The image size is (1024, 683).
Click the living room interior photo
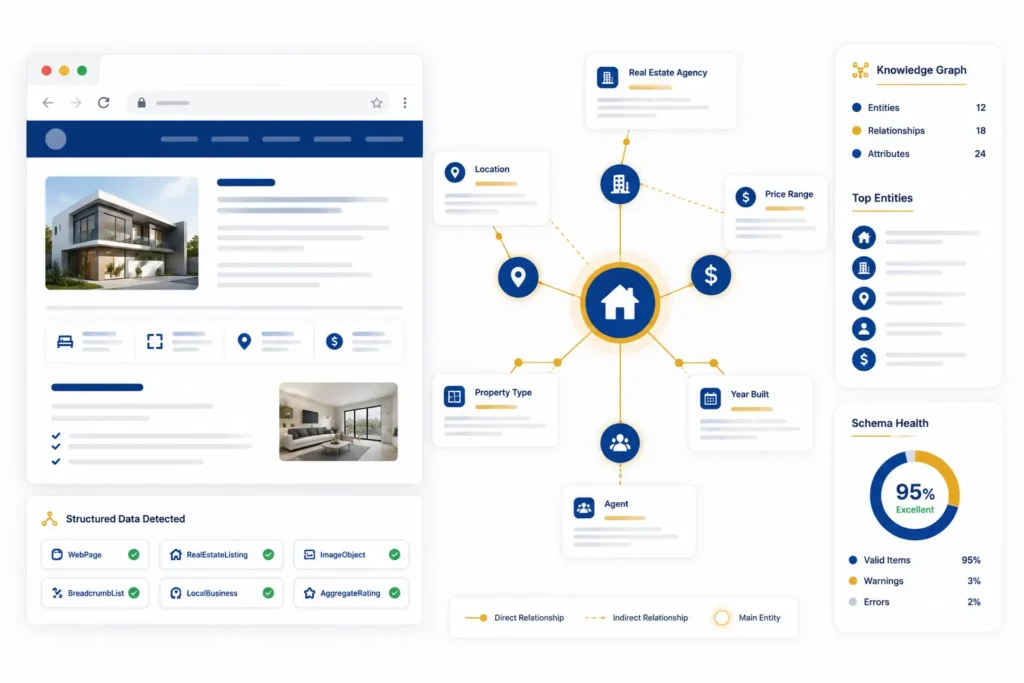[338, 422]
